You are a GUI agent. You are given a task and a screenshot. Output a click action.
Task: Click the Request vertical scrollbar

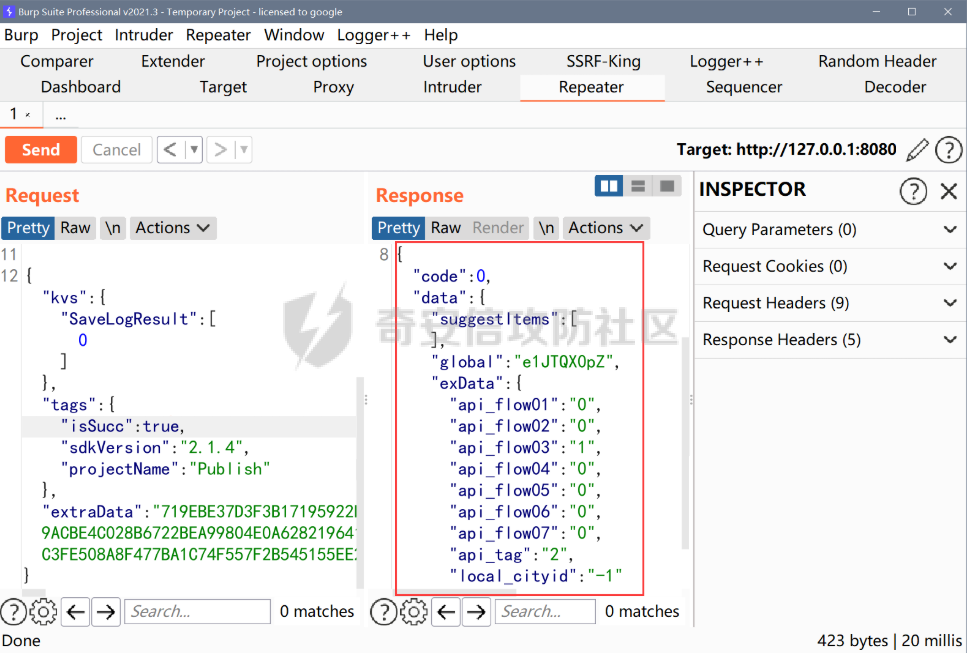[x=361, y=481]
